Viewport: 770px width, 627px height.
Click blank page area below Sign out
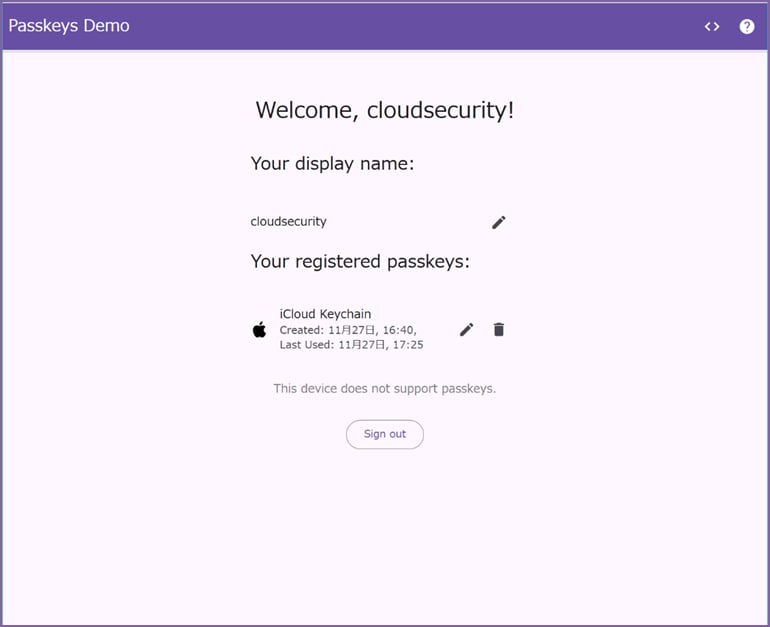point(385,535)
